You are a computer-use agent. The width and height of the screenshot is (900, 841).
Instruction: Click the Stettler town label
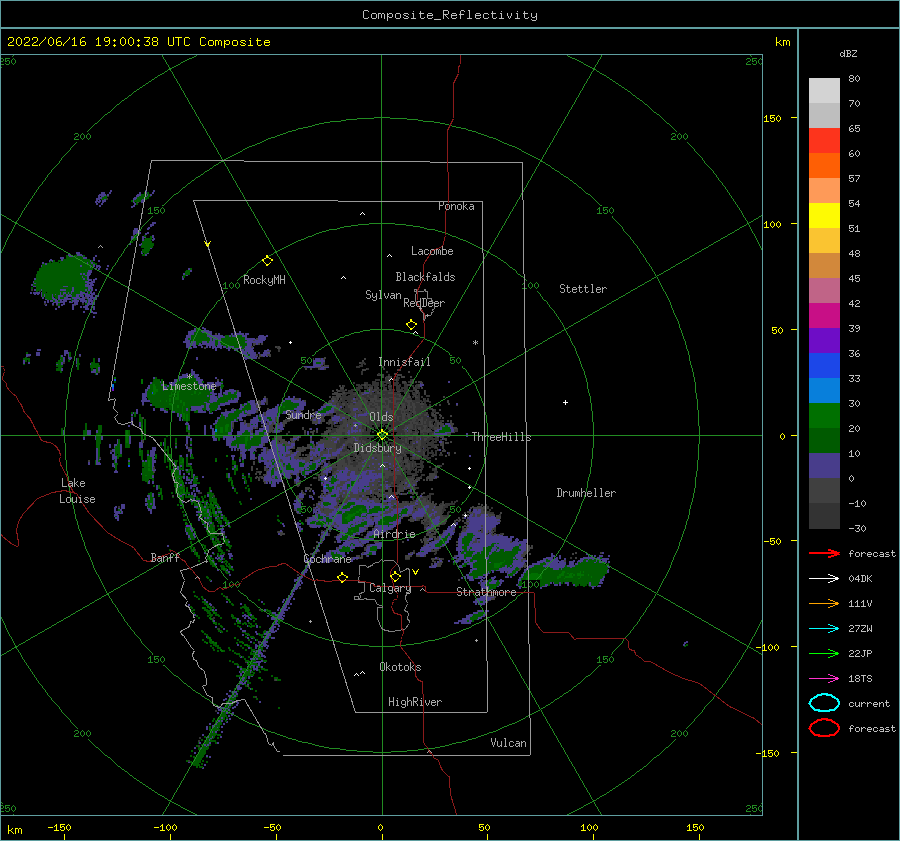click(583, 289)
